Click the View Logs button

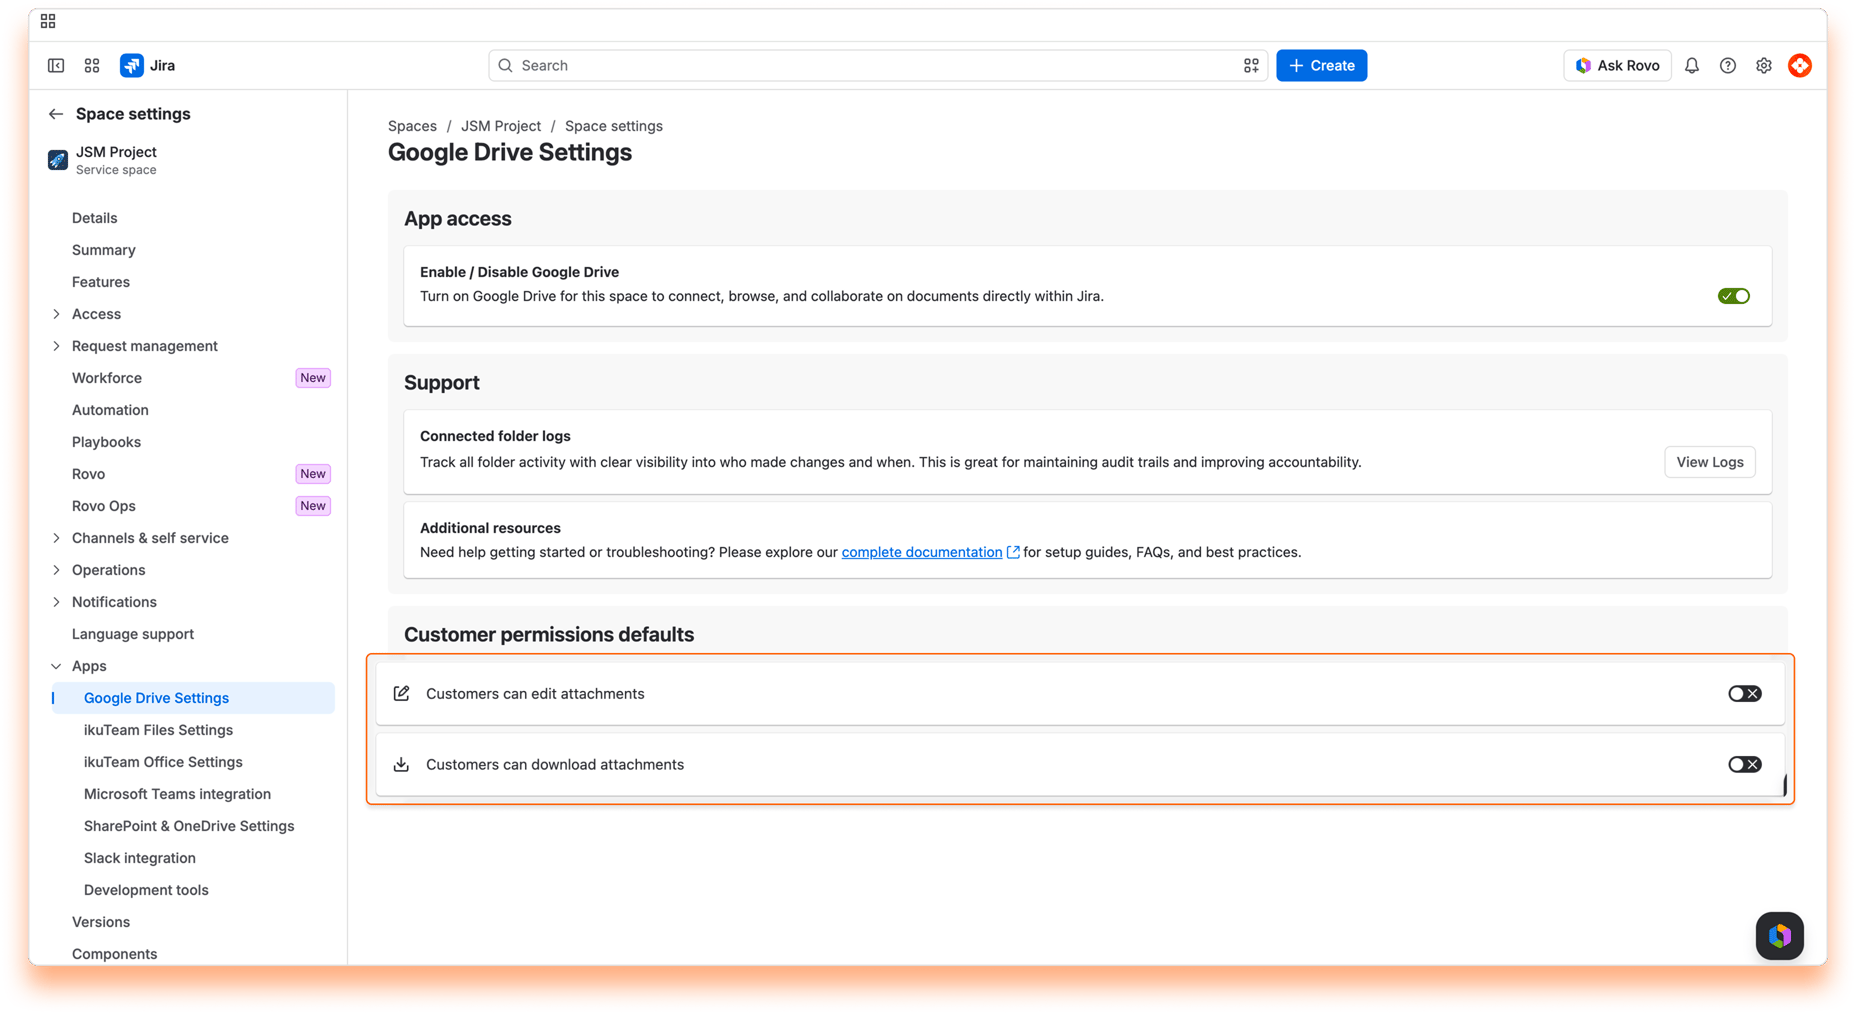[1709, 462]
